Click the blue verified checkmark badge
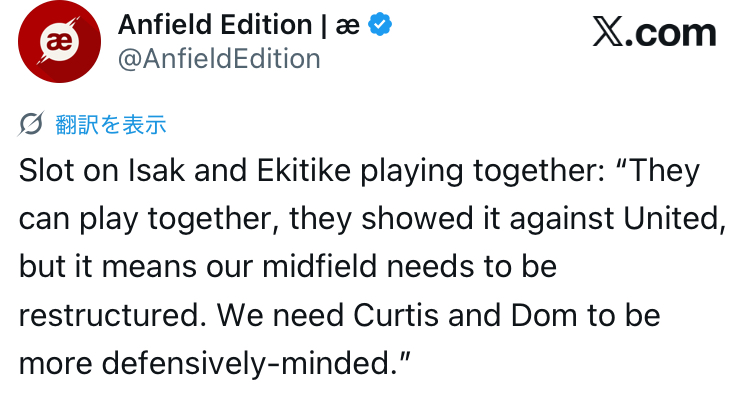750x406 pixels. pos(379,25)
